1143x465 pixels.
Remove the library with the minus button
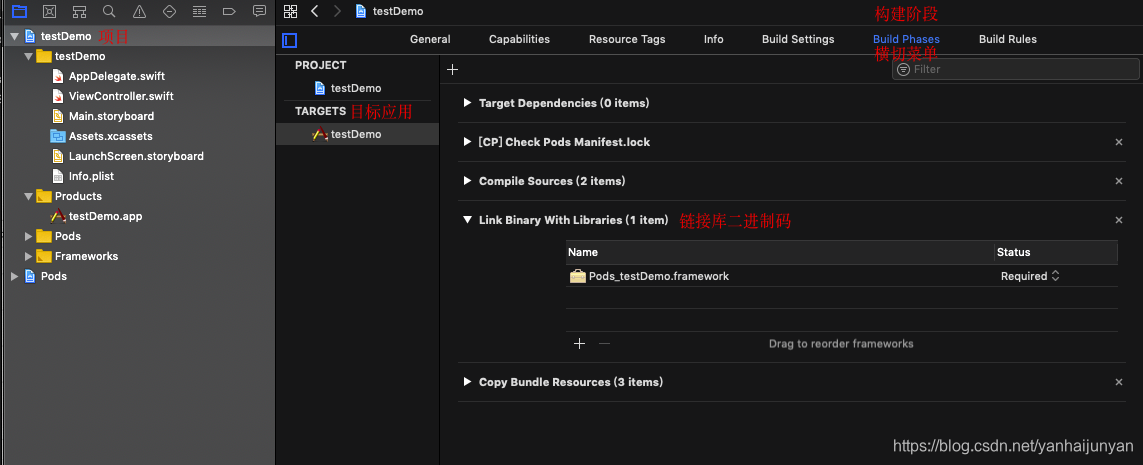[x=604, y=343]
